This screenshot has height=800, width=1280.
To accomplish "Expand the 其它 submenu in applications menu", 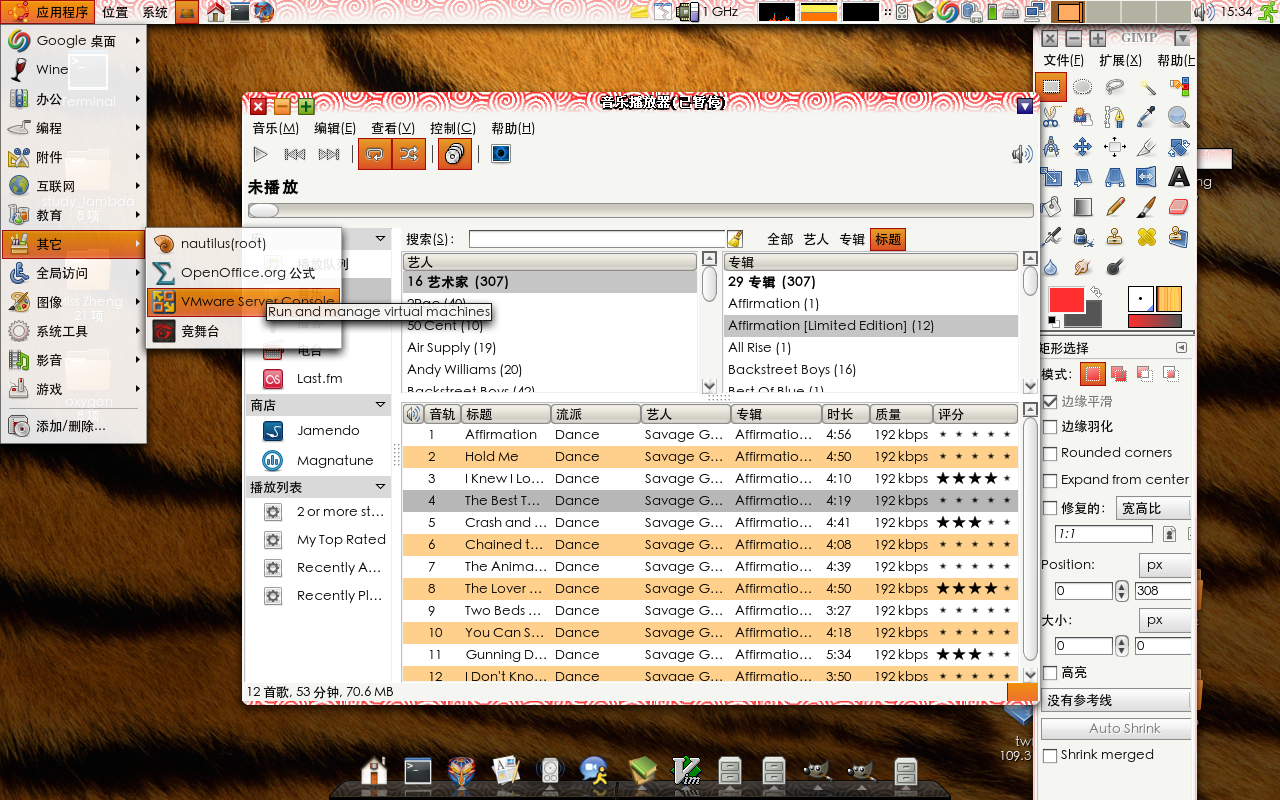I will click(x=75, y=244).
